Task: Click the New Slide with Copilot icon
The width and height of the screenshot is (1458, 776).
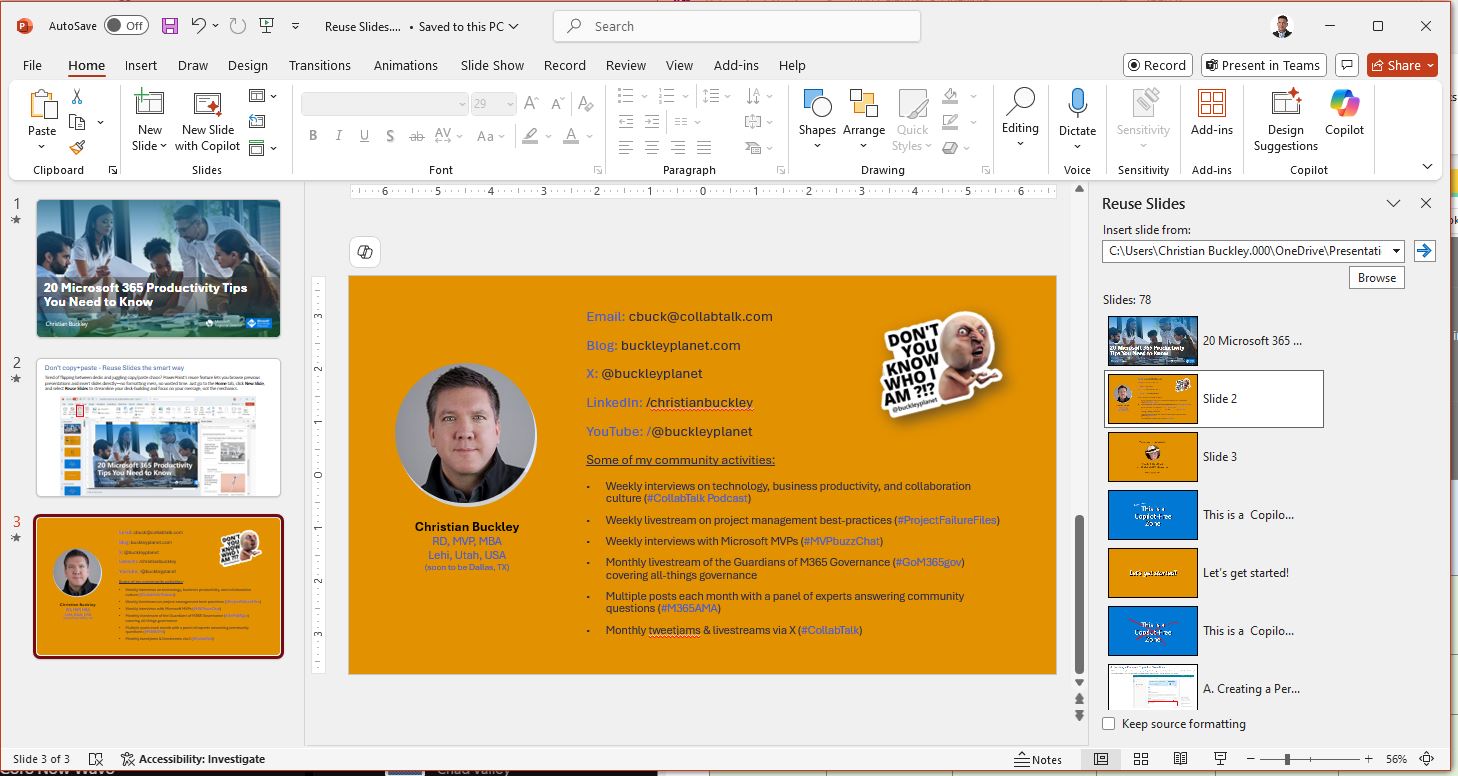Action: (207, 104)
